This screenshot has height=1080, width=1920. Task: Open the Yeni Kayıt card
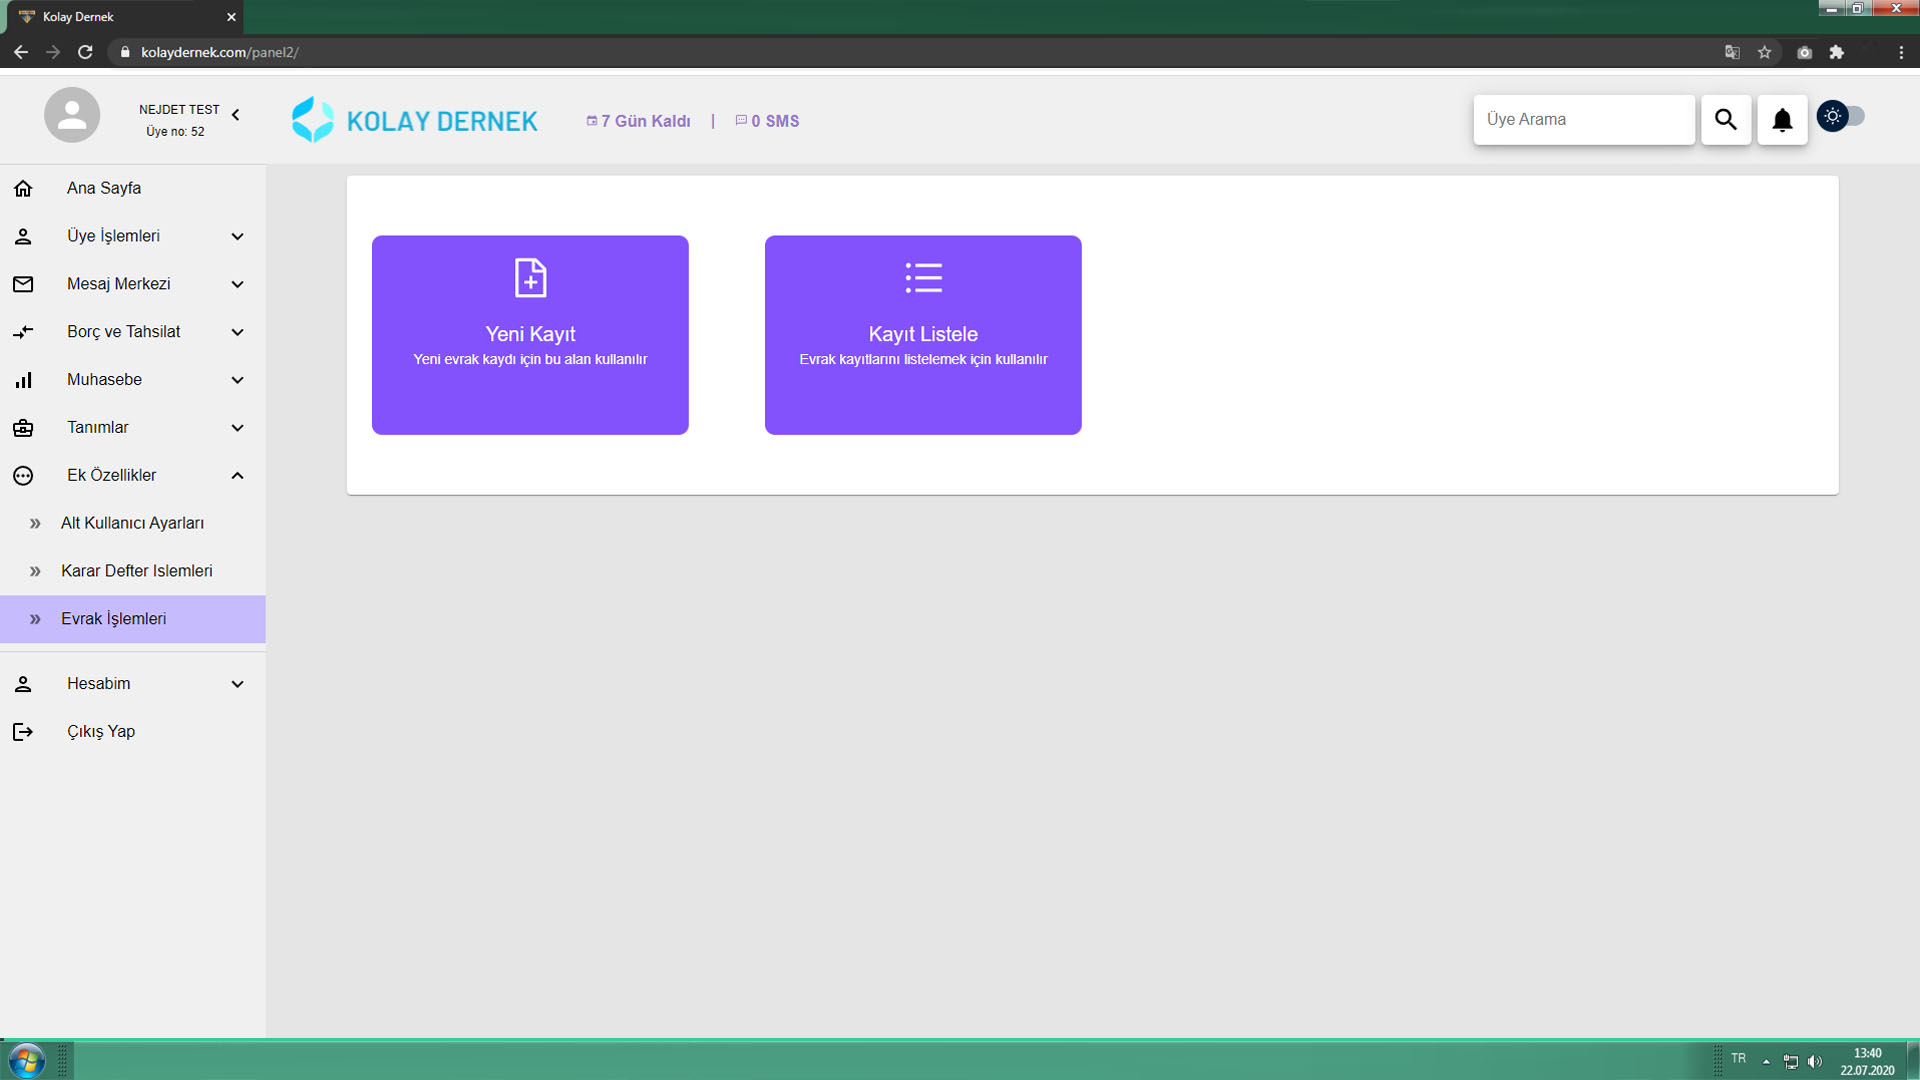pos(530,335)
